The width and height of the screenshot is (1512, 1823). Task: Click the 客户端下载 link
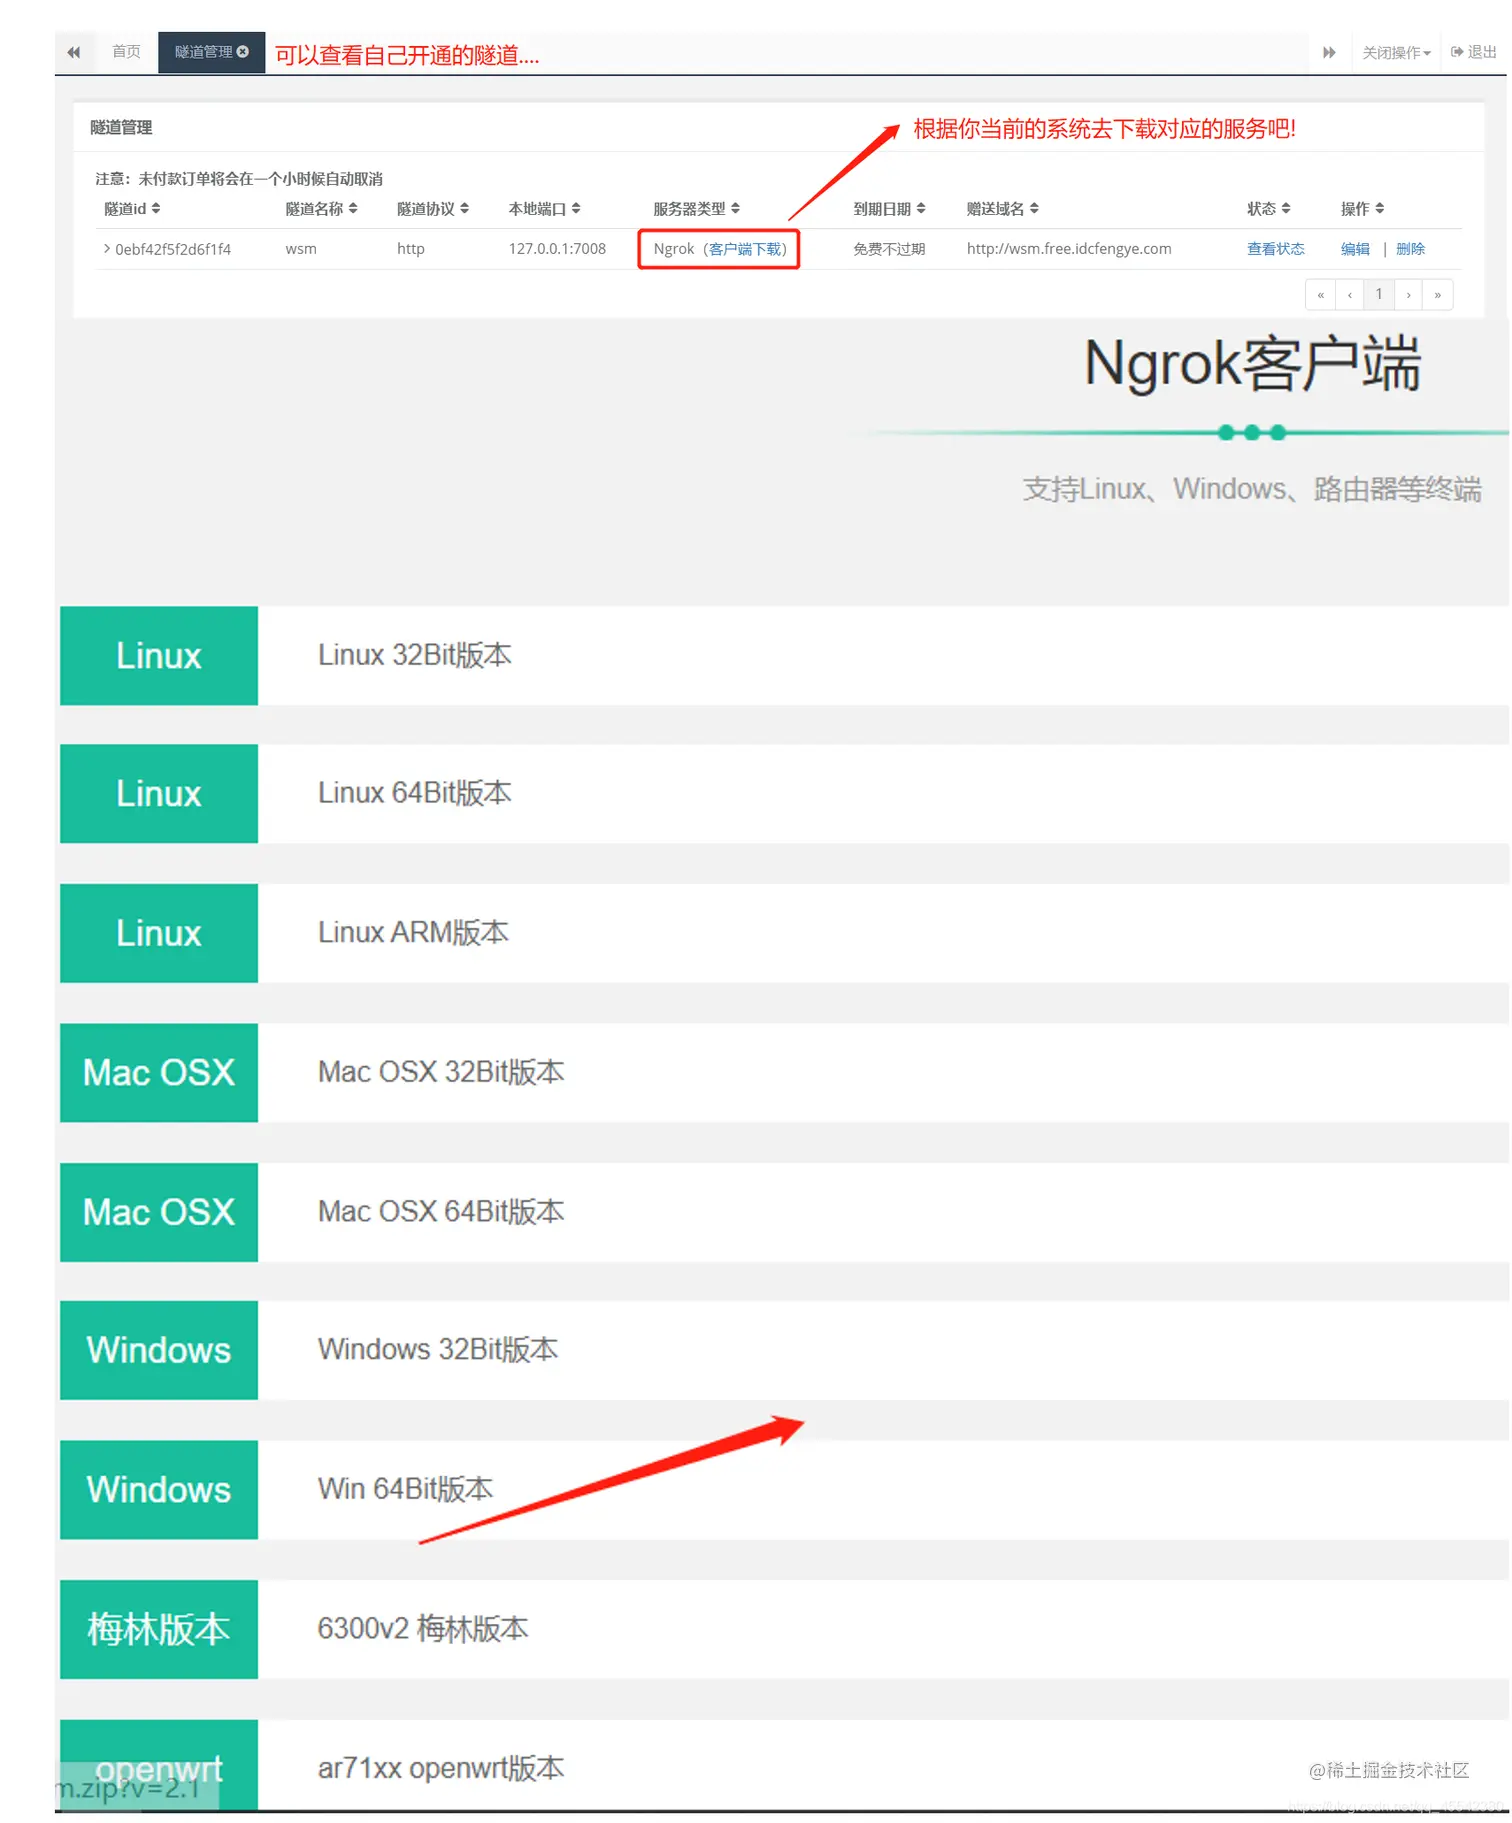click(746, 249)
